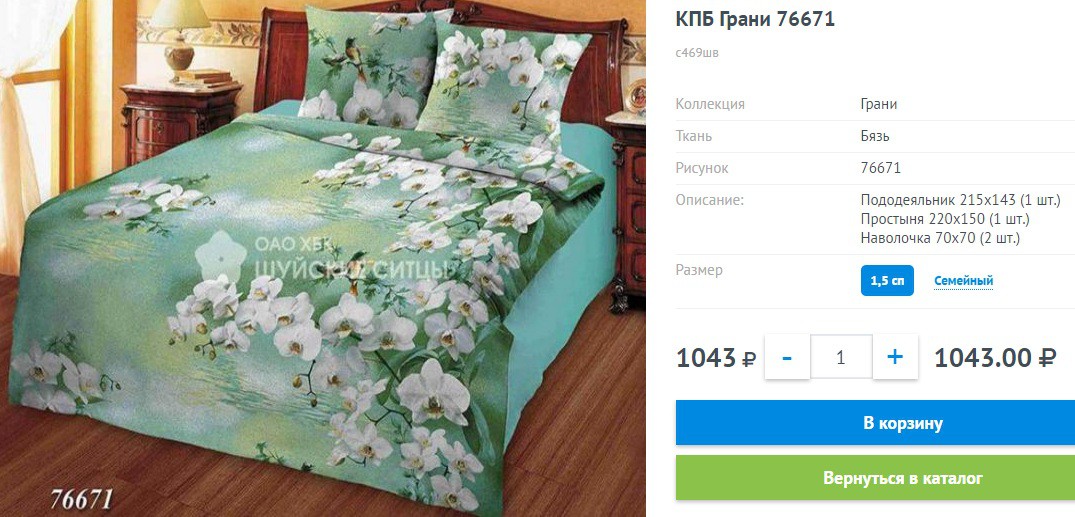The width and height of the screenshot is (1075, 517).
Task: Select the 1,5 сп size option
Action: tap(887, 280)
